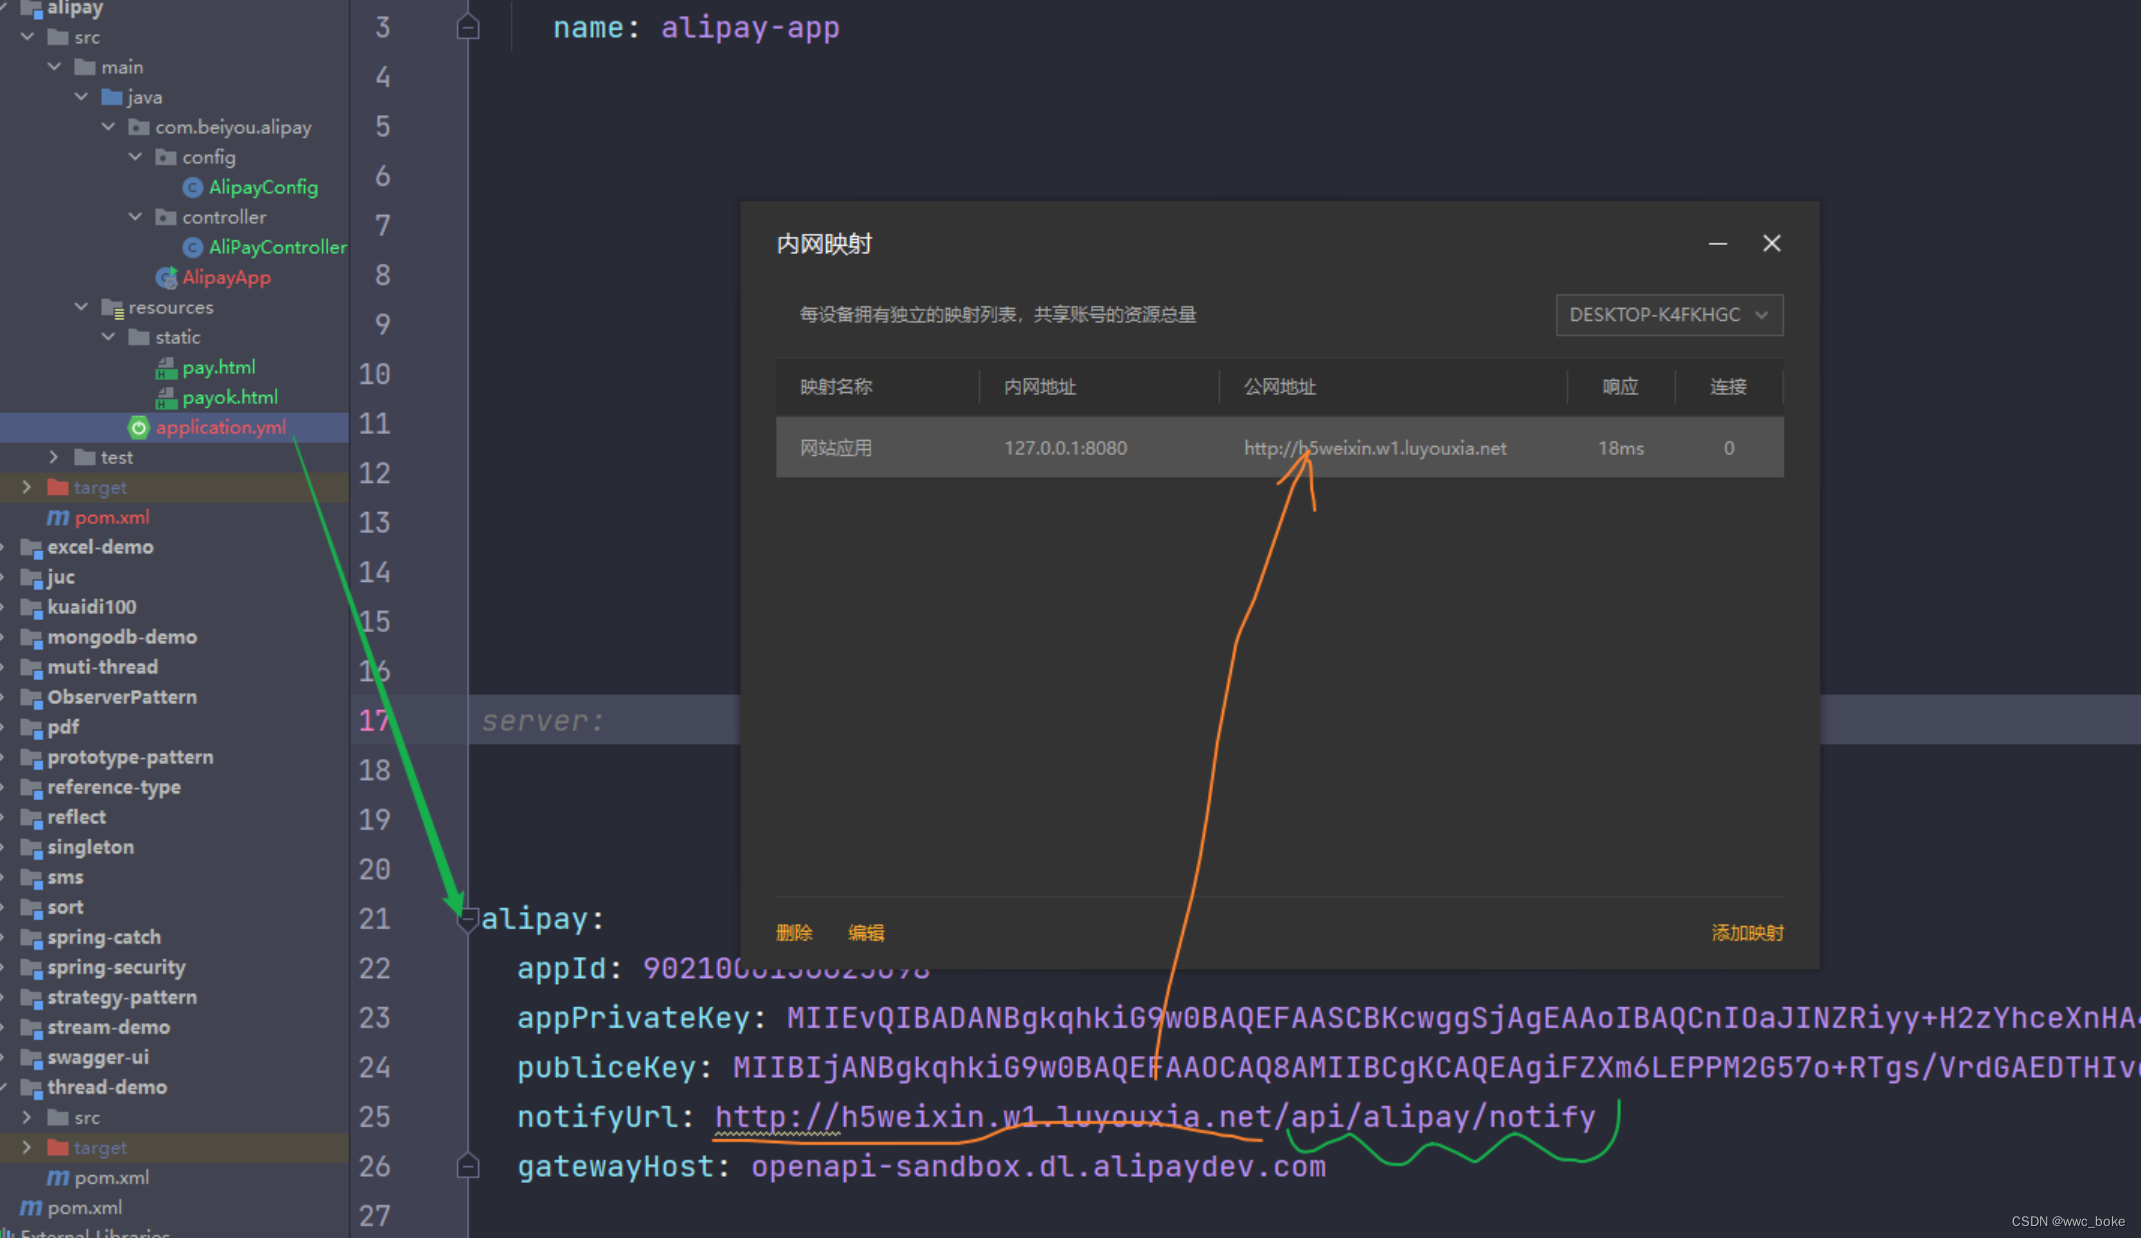Click public address http://h5weixin.w1.luyouxia.net
The height and width of the screenshot is (1238, 2141).
pyautogui.click(x=1375, y=448)
